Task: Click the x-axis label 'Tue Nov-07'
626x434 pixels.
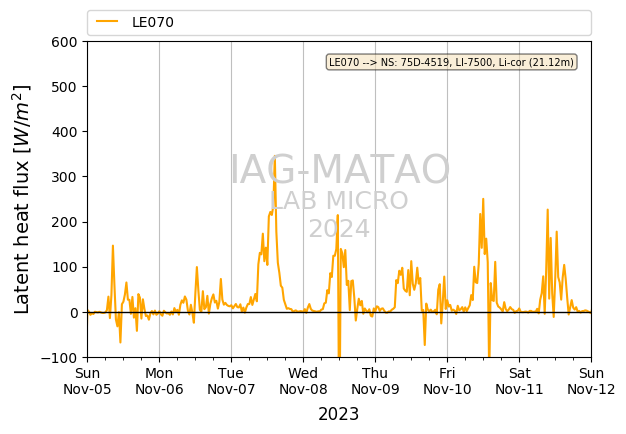Action: click(x=231, y=381)
